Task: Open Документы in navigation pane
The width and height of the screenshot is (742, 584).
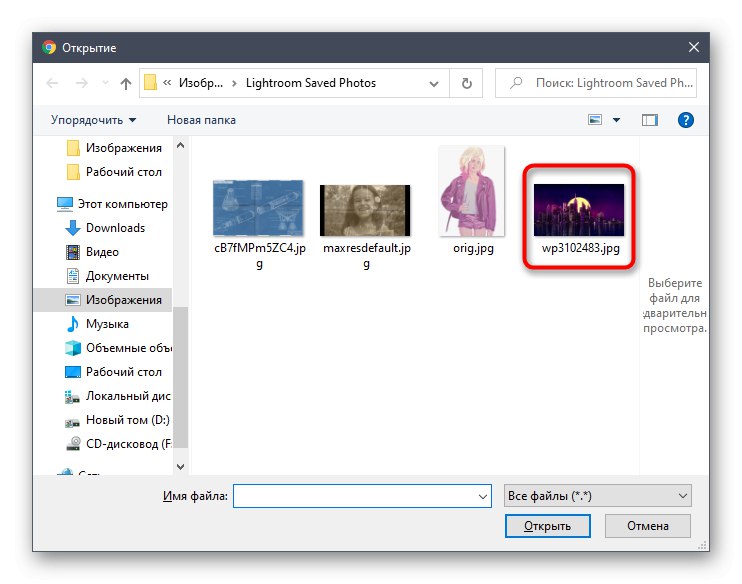Action: click(107, 276)
